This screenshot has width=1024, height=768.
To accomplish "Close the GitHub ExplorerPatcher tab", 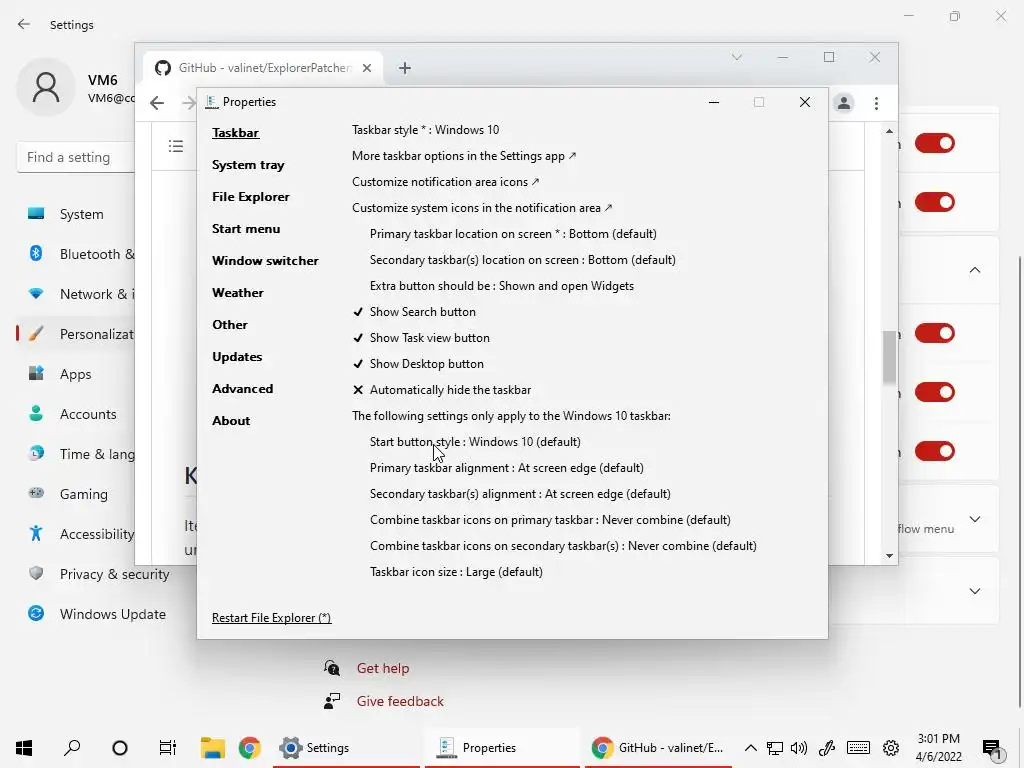I will (367, 68).
